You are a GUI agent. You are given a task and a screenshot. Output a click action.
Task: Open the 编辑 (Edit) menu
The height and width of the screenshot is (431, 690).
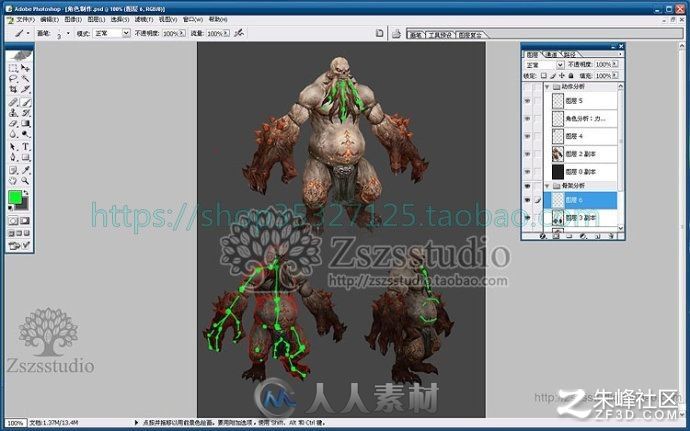(49, 20)
